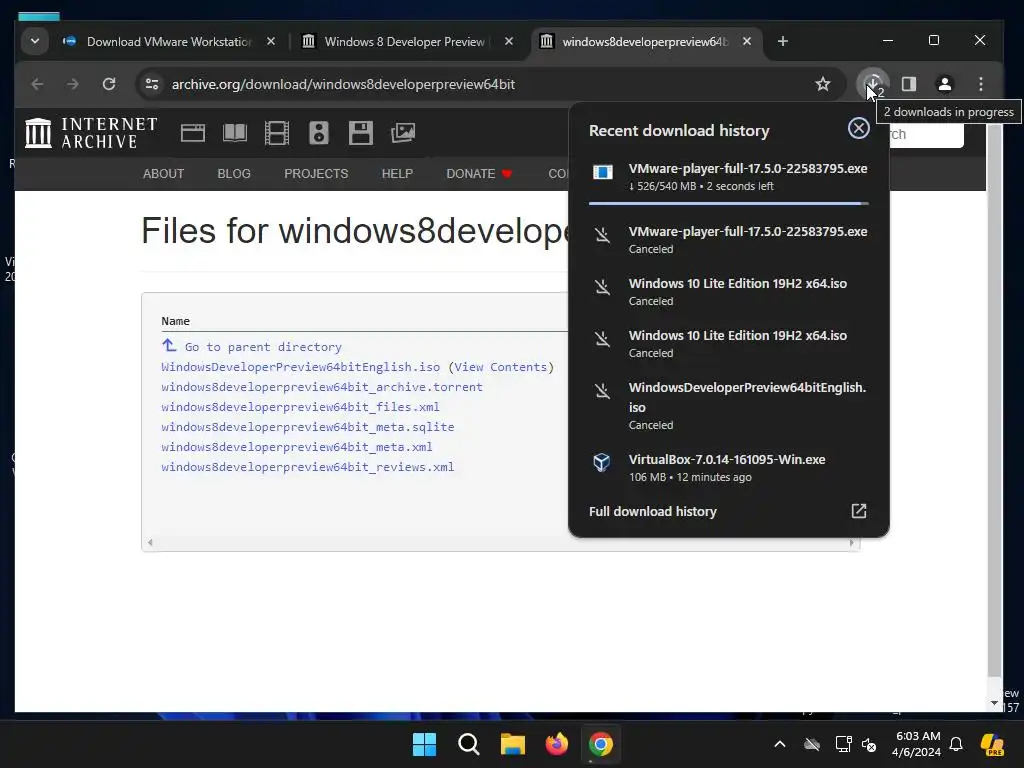This screenshot has width=1024, height=768.
Task: Click the Chrome taskbar icon
Action: [x=601, y=744]
